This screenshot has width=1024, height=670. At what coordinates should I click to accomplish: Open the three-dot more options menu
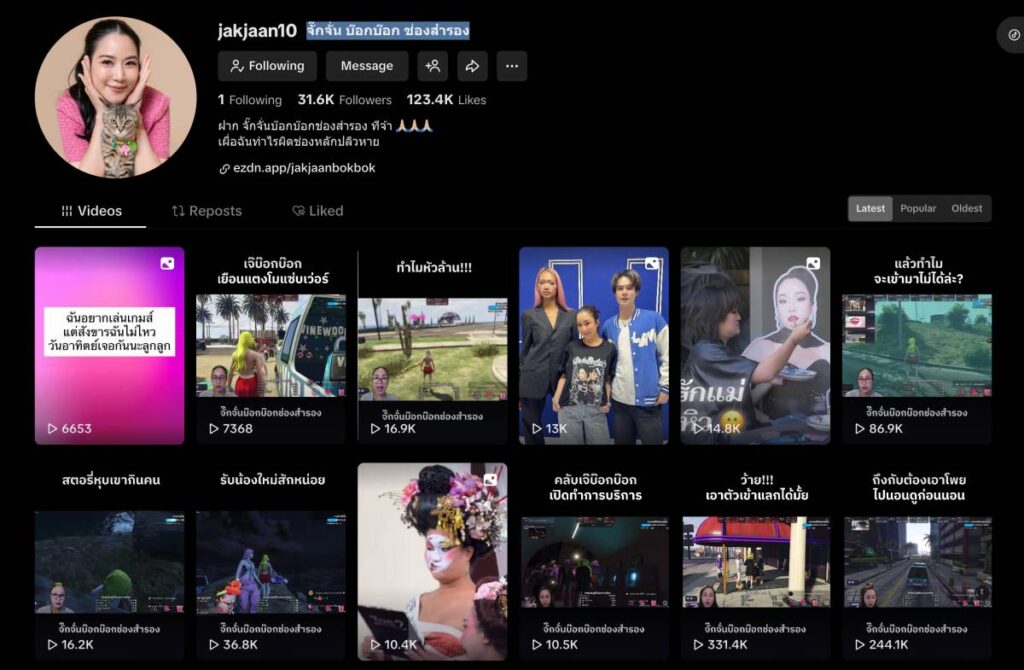pos(512,66)
